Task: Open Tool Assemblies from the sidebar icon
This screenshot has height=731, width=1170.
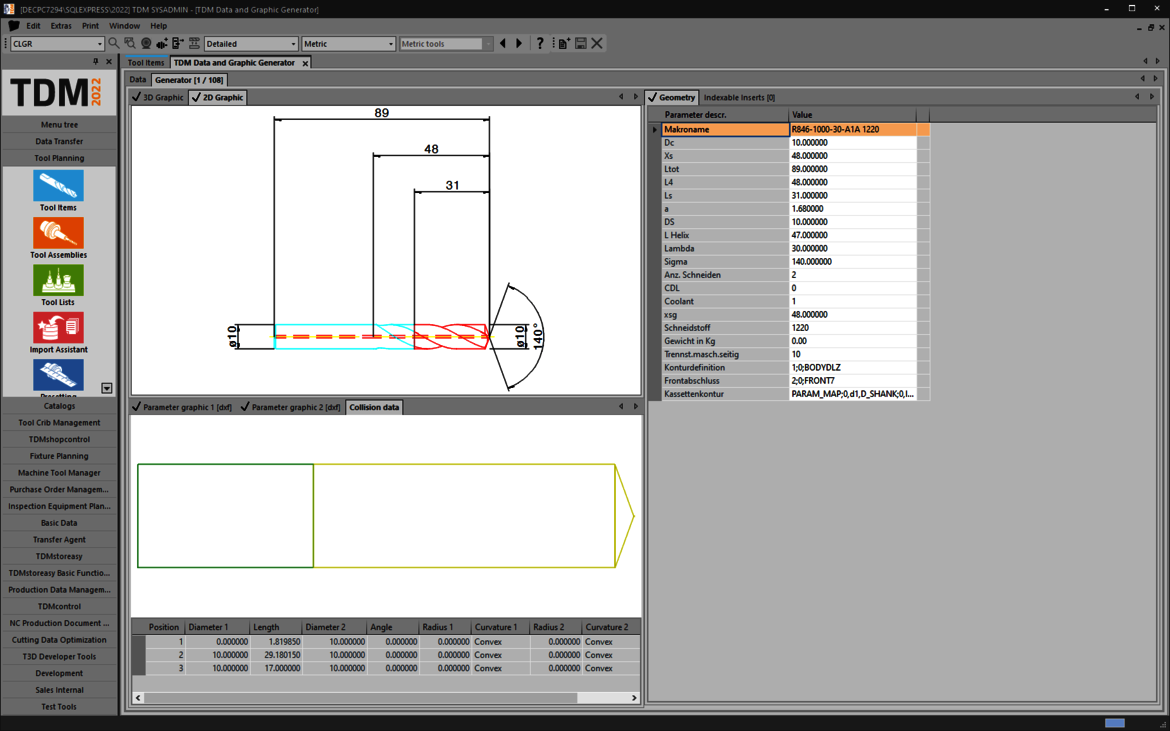Action: pyautogui.click(x=58, y=233)
